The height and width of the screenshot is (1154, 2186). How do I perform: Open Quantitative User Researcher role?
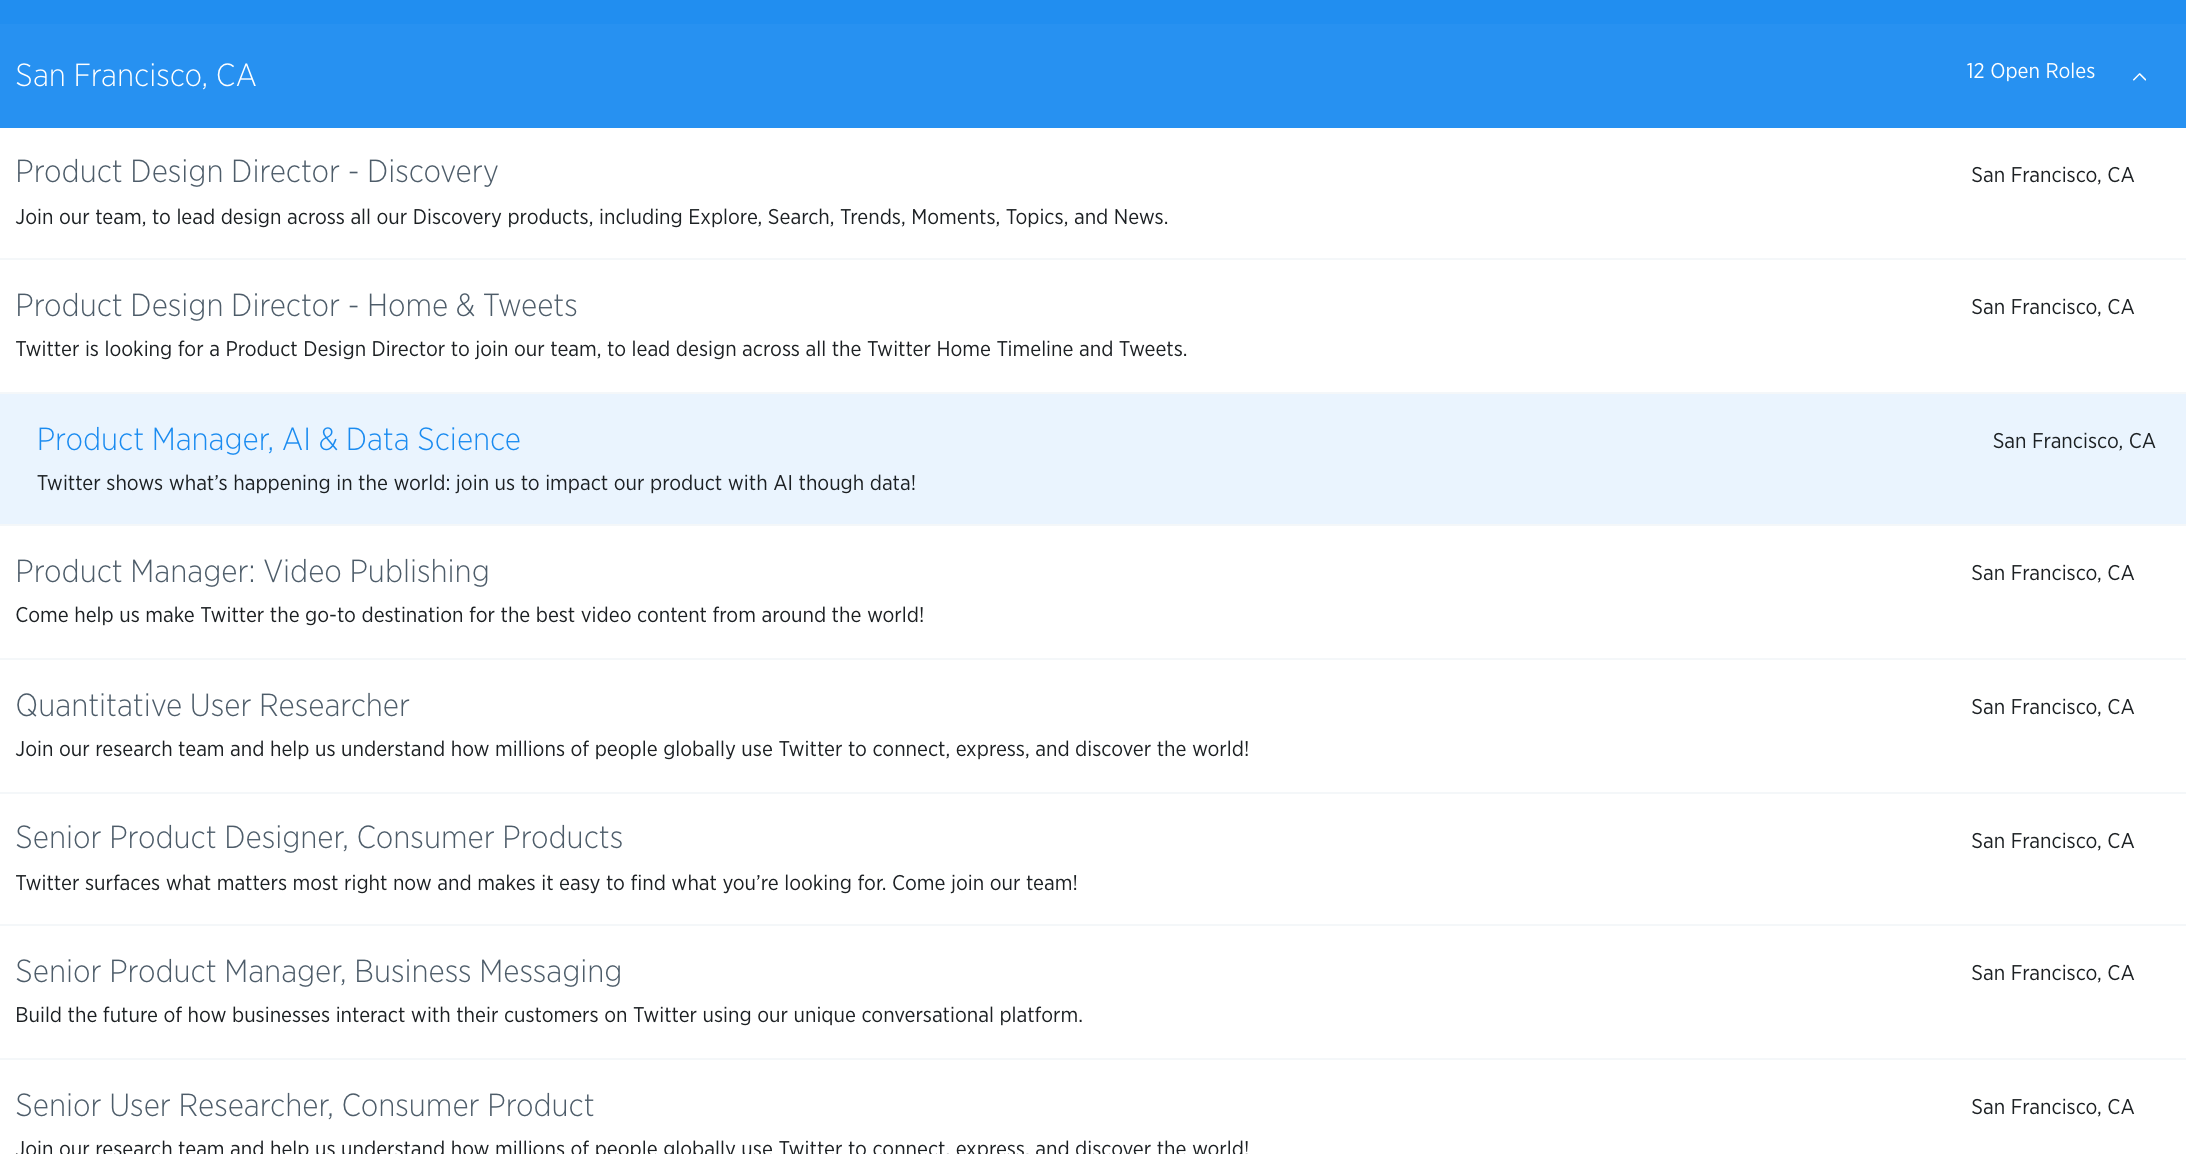(212, 705)
